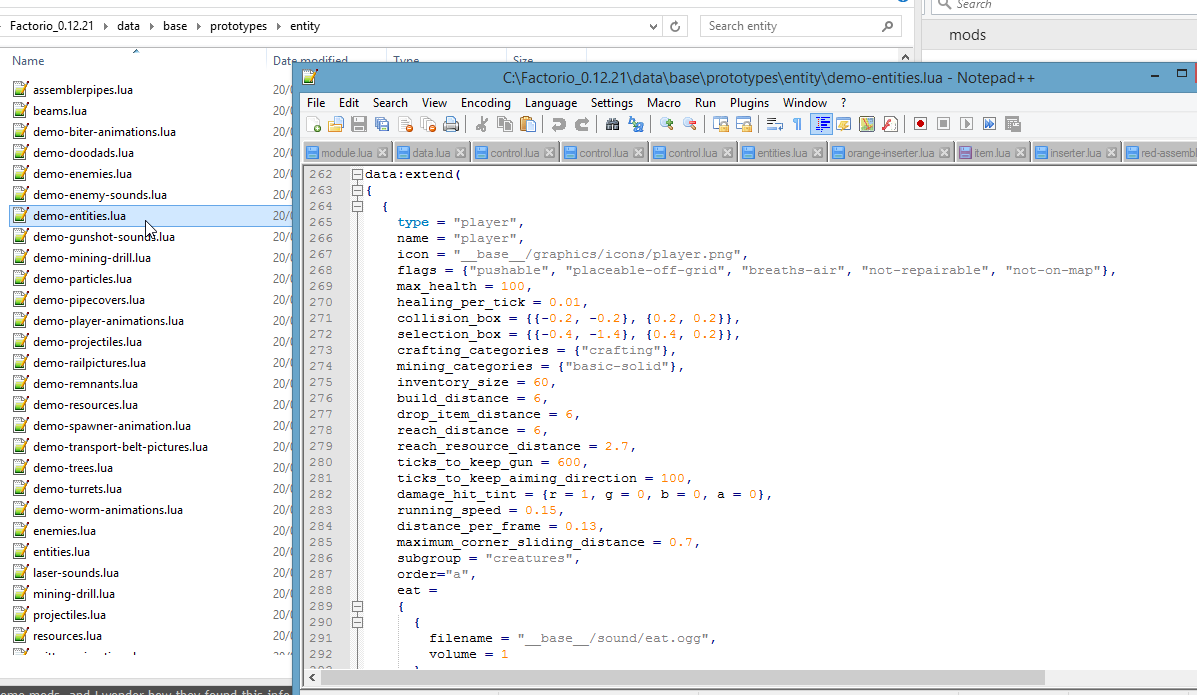Zoom out using the magnifier minus icon

click(689, 124)
